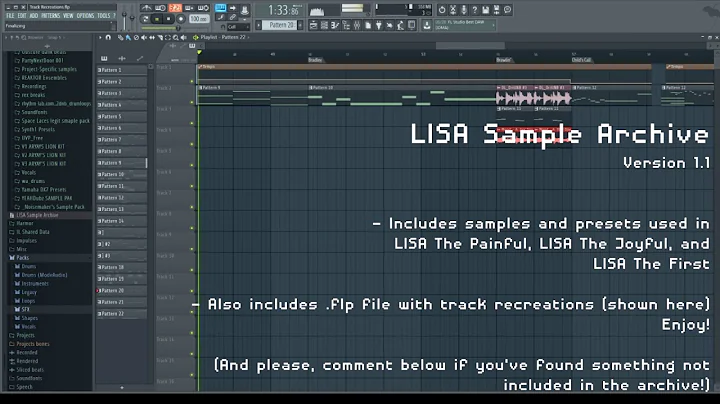Image resolution: width=720 pixels, height=404 pixels.
Task: Click the tempo display 100
Action: coord(199,19)
